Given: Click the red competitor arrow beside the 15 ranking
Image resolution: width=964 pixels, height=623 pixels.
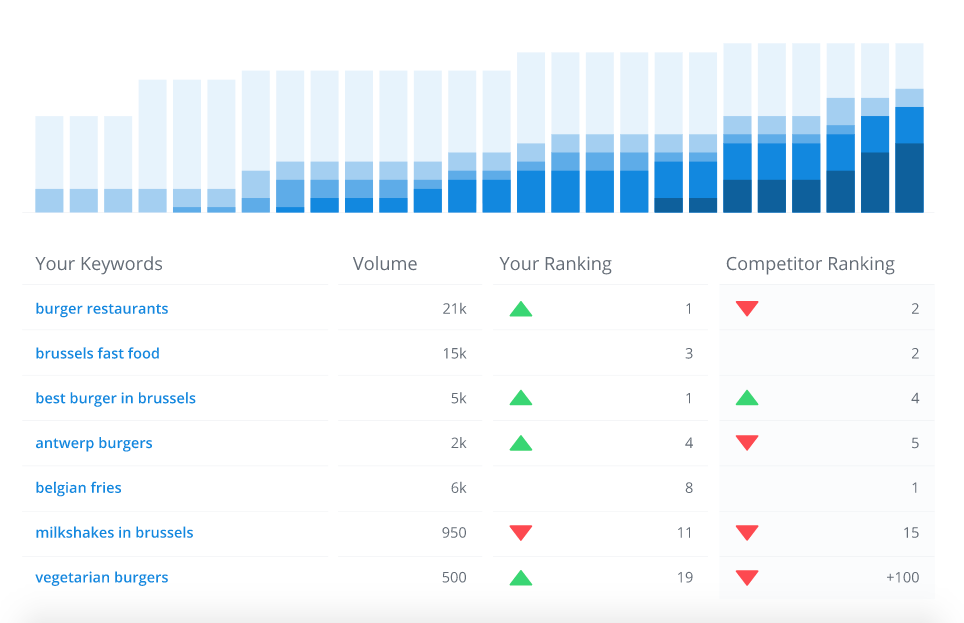Looking at the screenshot, I should [x=747, y=533].
